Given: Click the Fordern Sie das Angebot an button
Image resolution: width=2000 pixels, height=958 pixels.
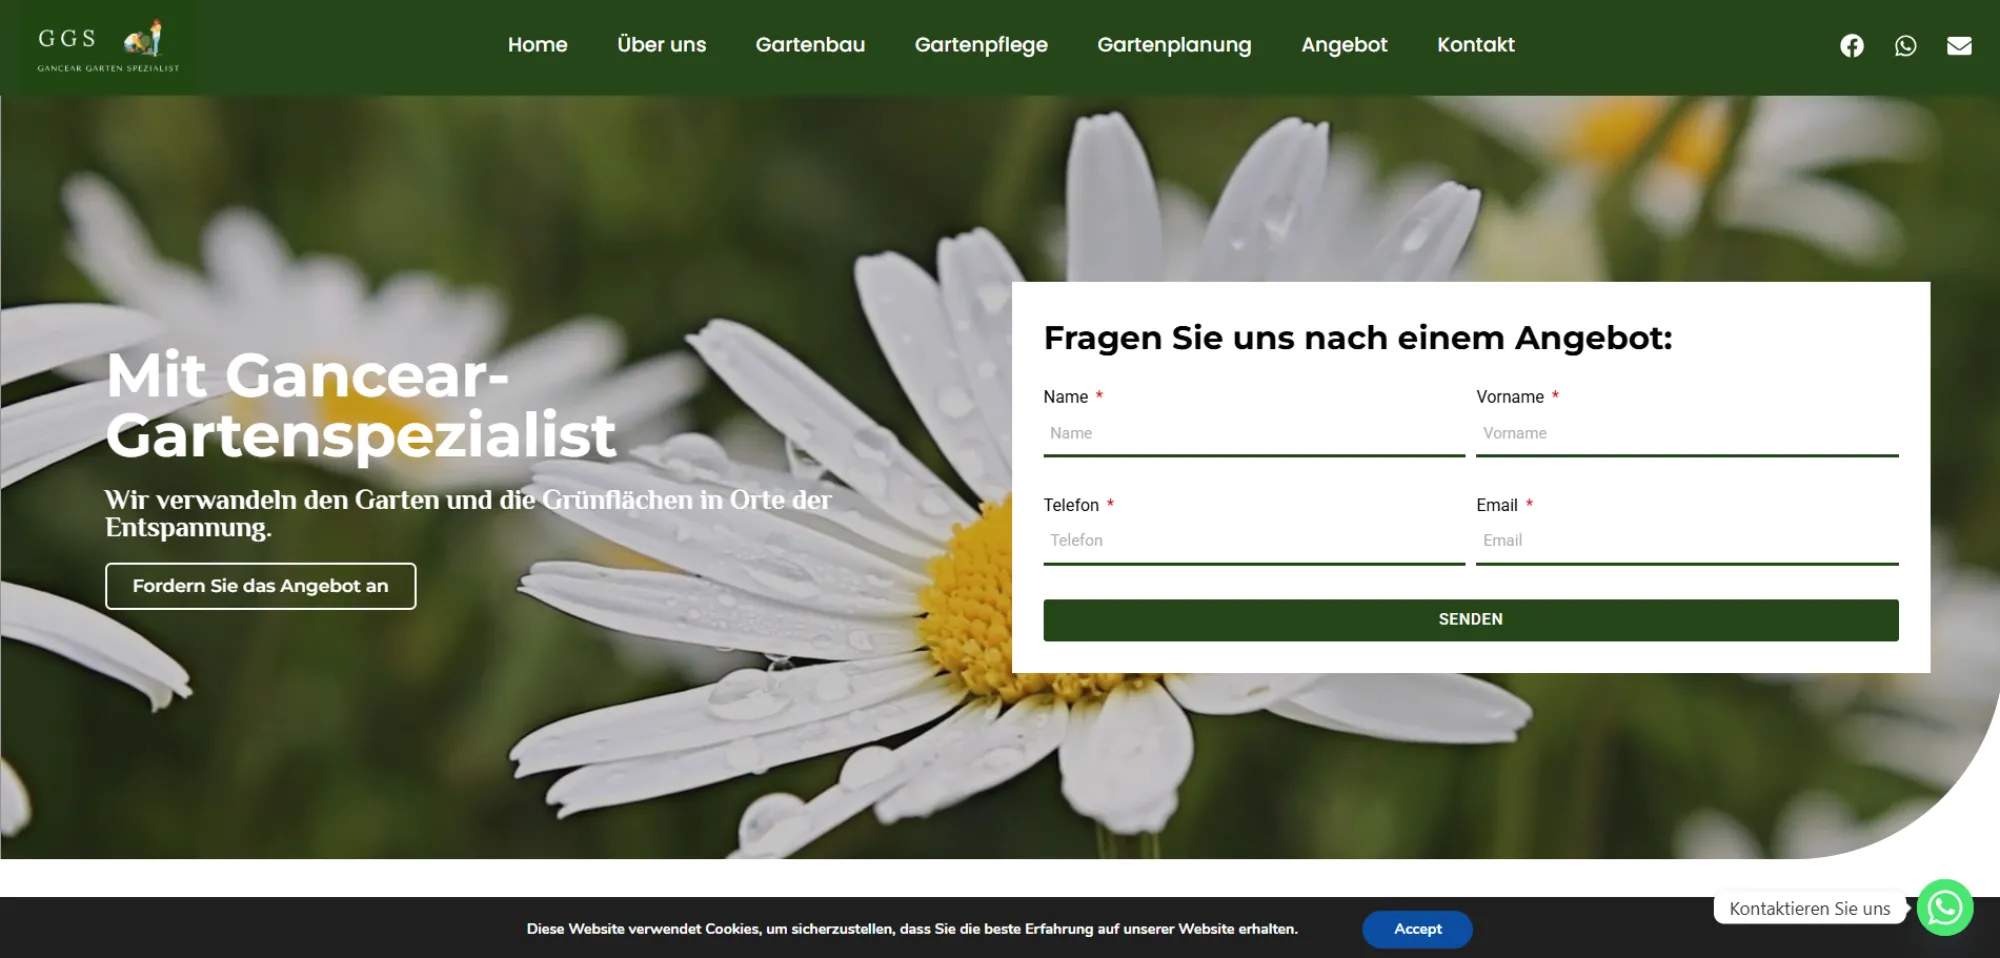Looking at the screenshot, I should tap(261, 586).
